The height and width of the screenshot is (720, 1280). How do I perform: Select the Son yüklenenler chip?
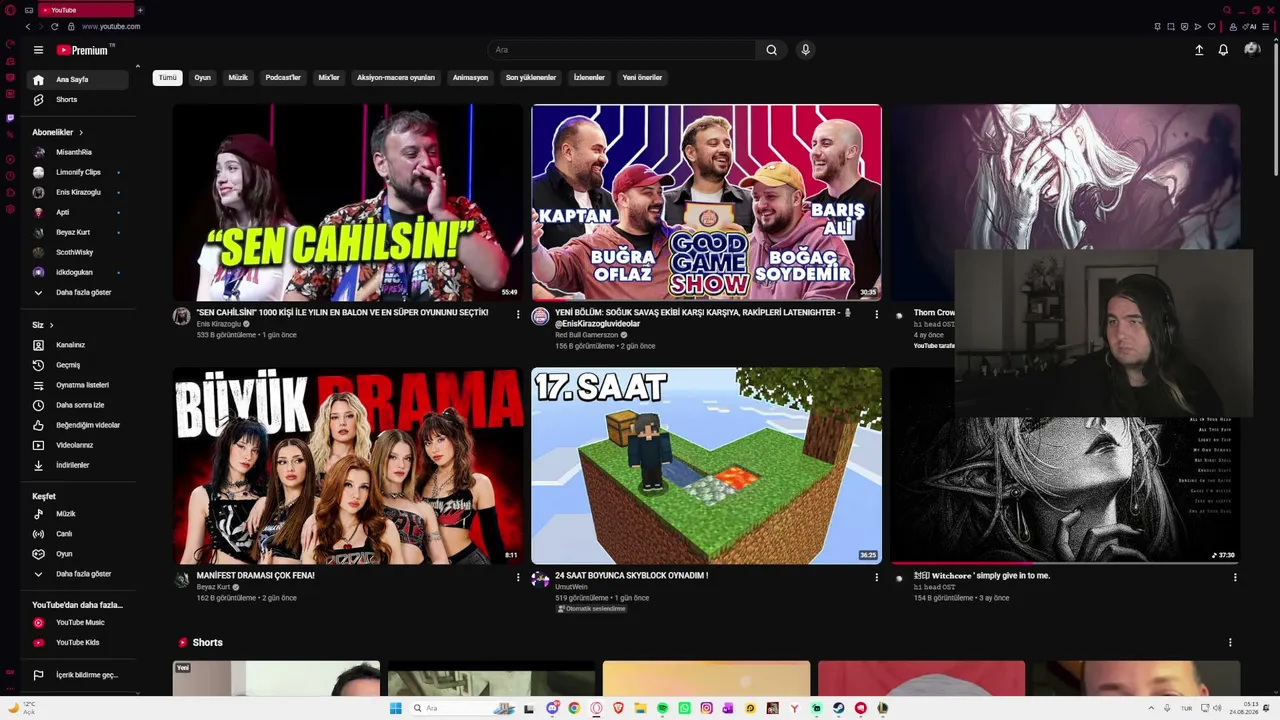pos(531,78)
